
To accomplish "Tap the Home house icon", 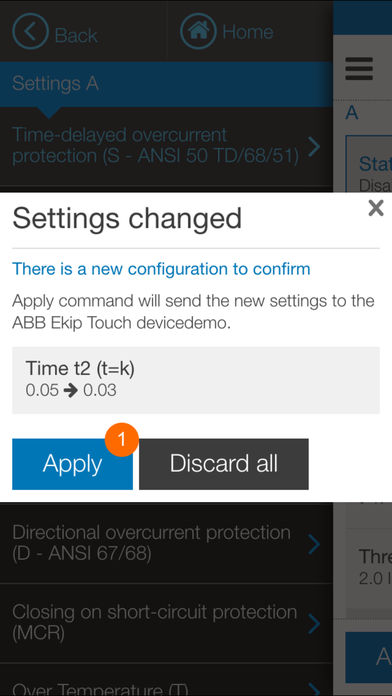I will point(198,31).
